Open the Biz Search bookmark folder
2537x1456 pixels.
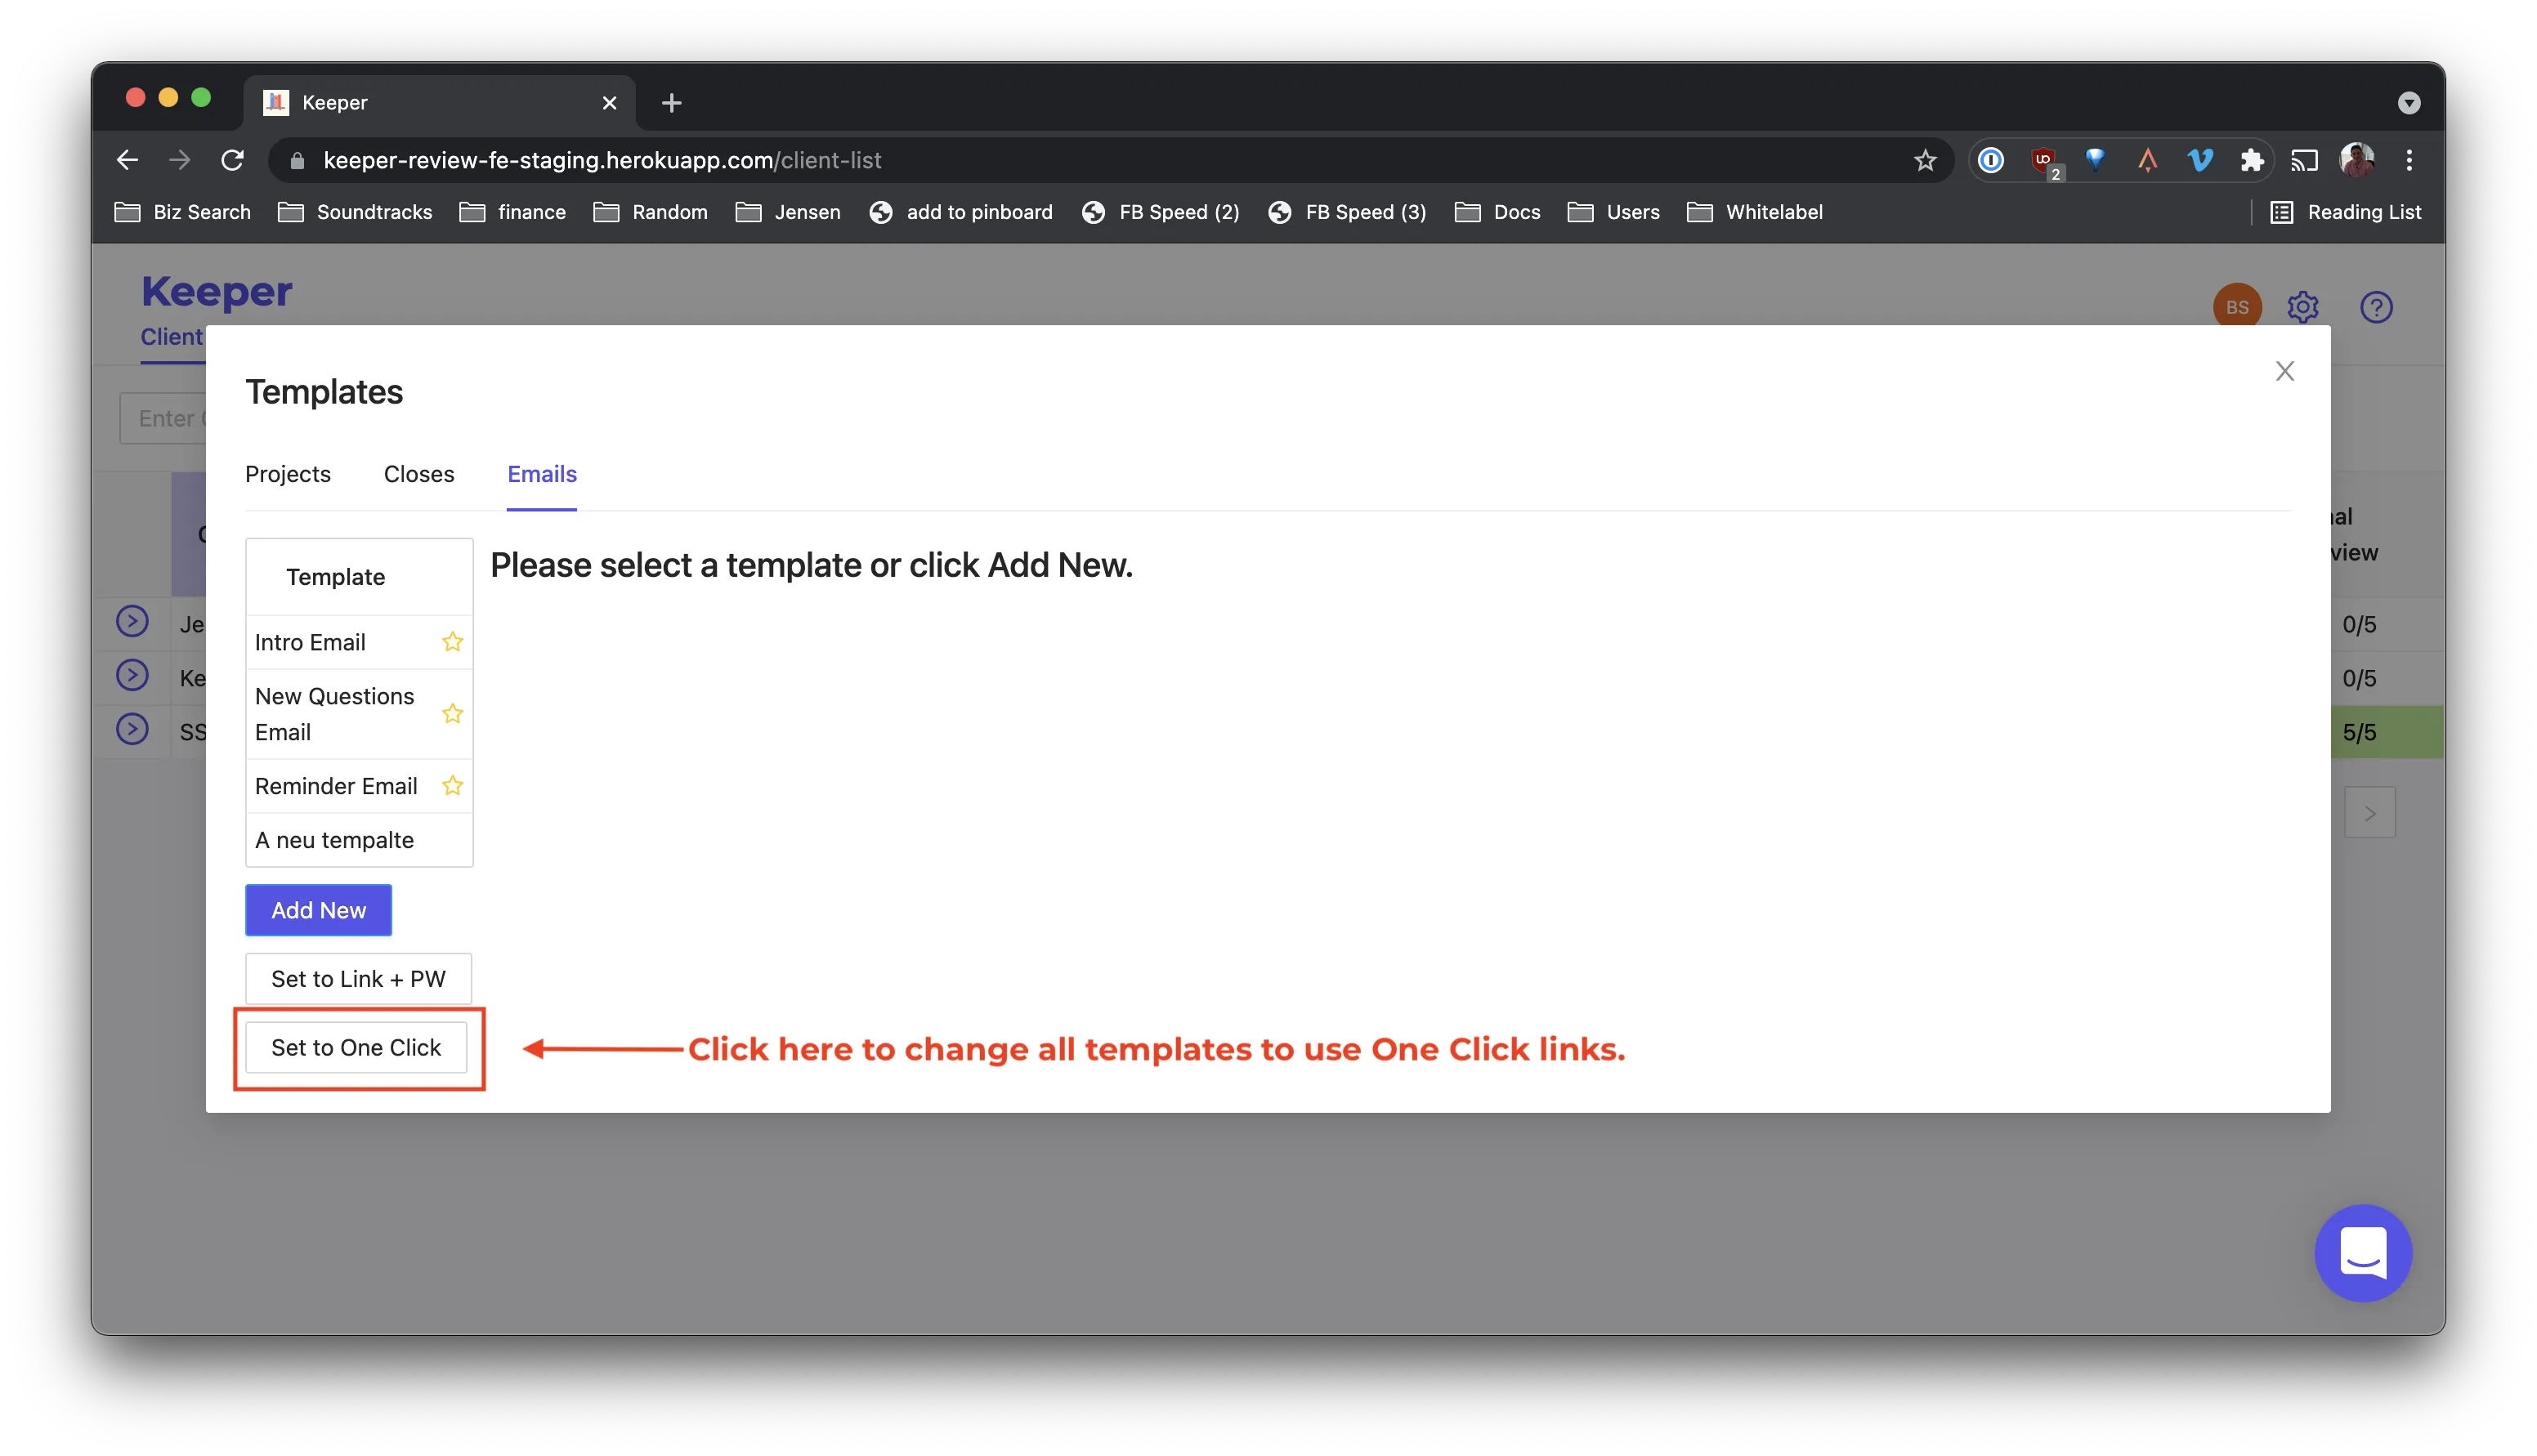[183, 212]
